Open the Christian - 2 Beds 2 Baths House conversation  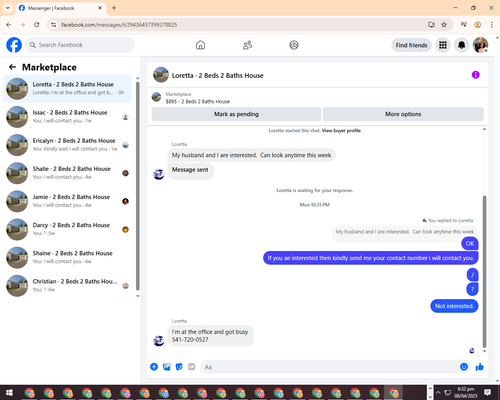pyautogui.click(x=67, y=286)
